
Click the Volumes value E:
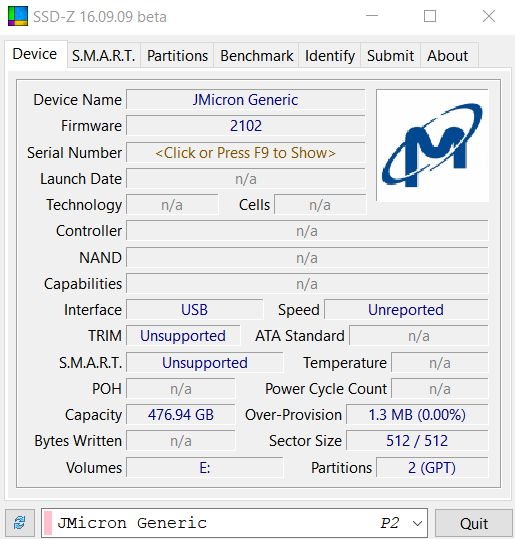[205, 468]
